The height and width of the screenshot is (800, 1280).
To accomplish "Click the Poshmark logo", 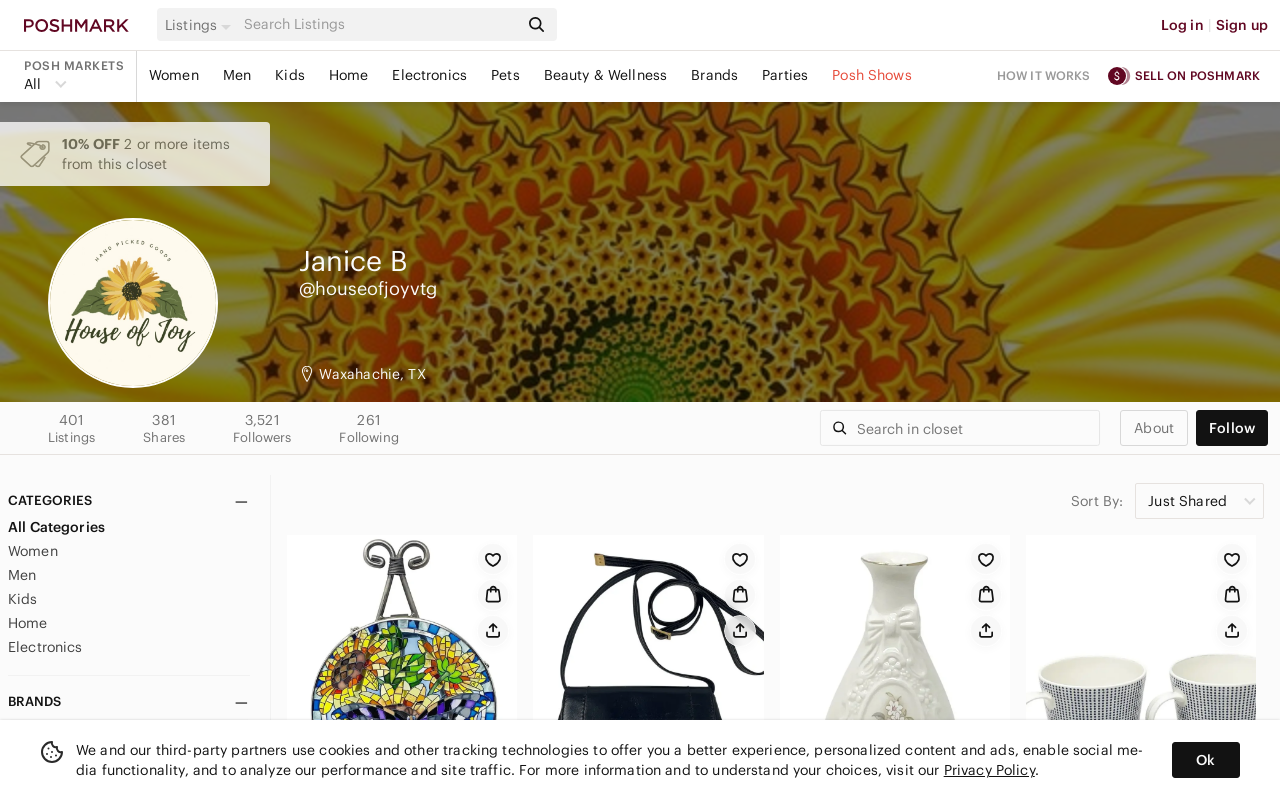I will coord(76,25).
